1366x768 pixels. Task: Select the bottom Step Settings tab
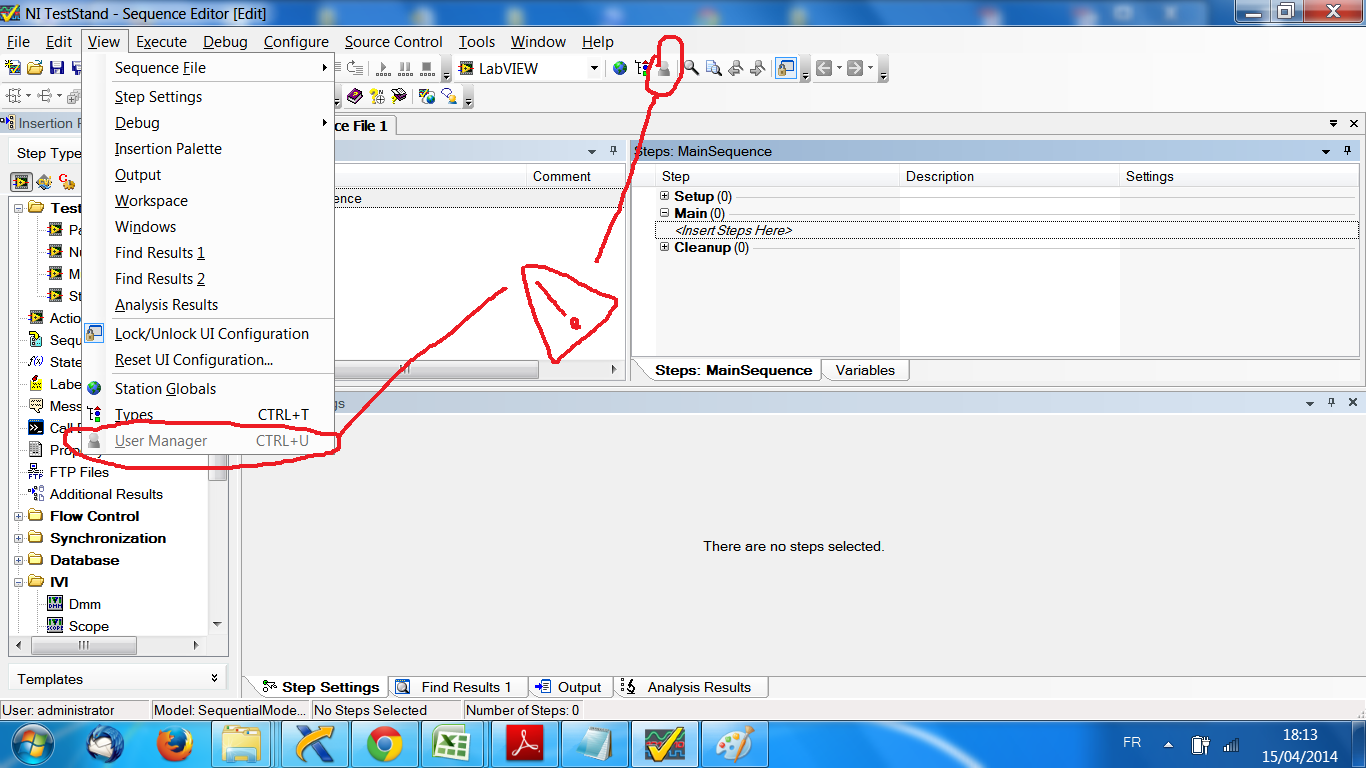click(320, 687)
